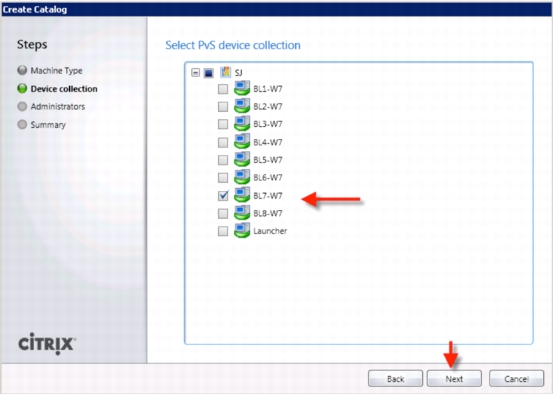Click the Summary step bullet
The image size is (554, 395).
point(22,124)
